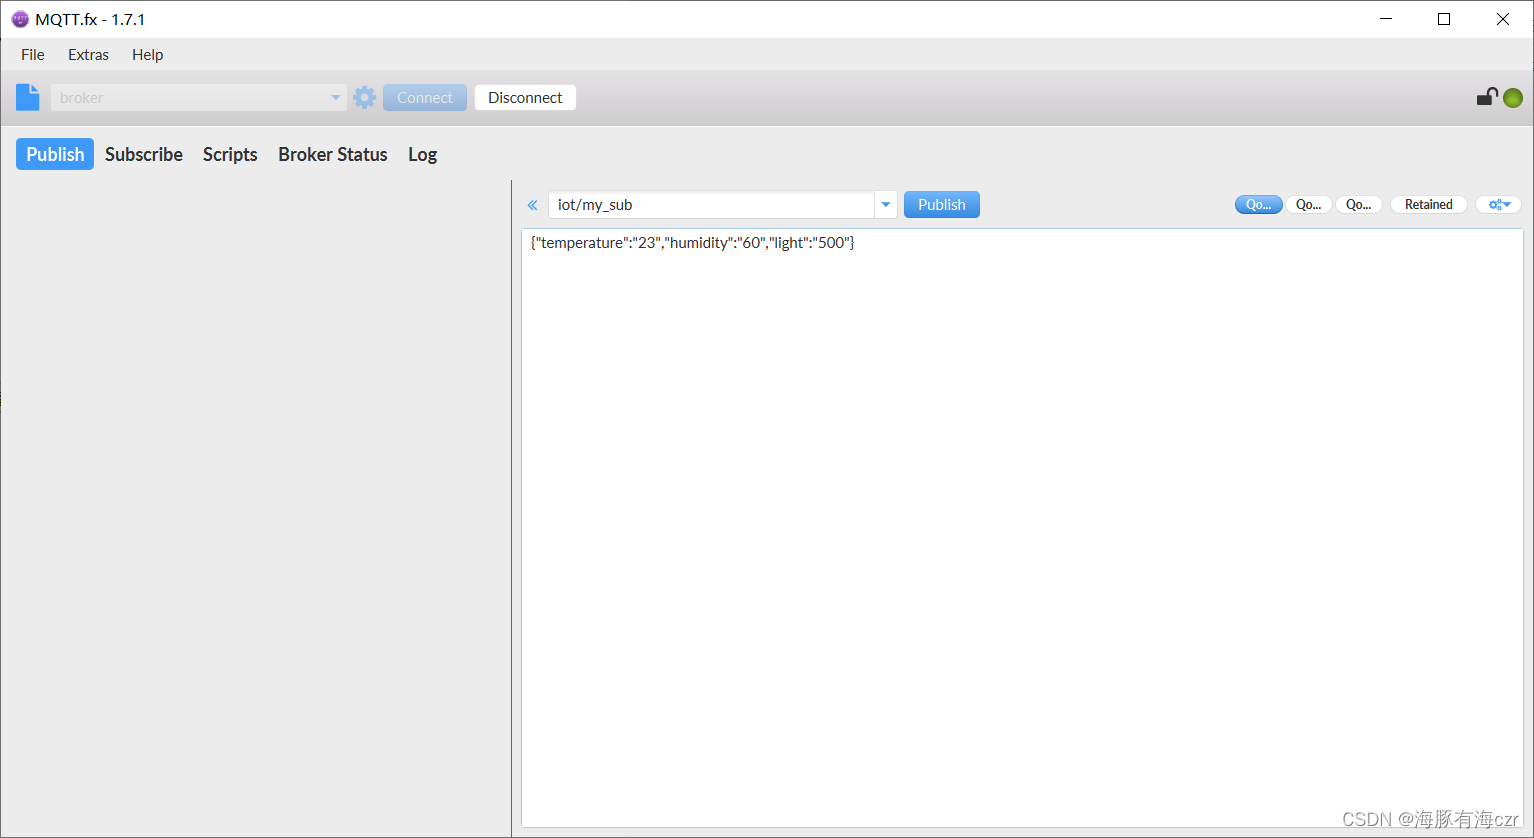Select the third QoS level toggle
Image resolution: width=1534 pixels, height=838 pixels.
pos(1358,204)
